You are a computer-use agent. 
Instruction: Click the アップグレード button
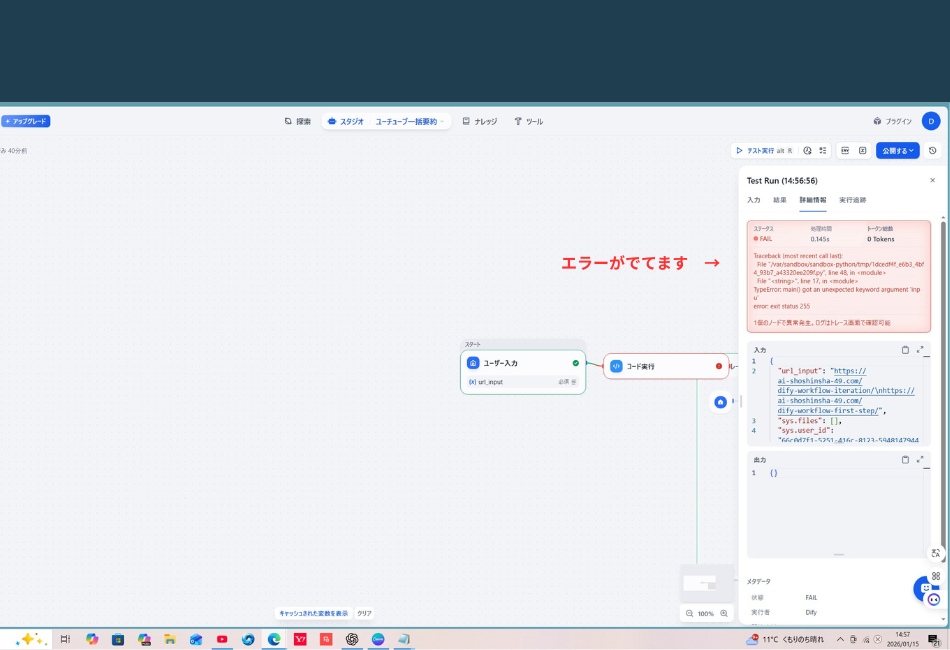27,121
